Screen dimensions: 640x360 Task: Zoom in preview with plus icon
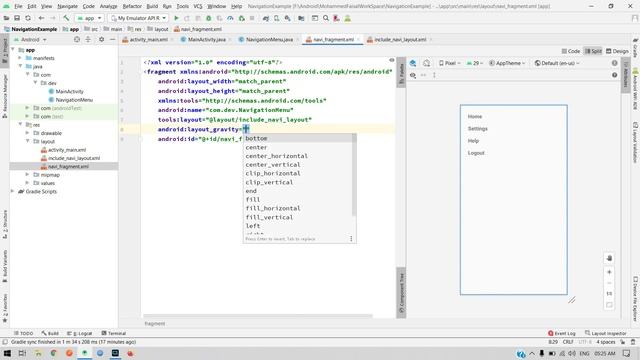[x=609, y=272]
